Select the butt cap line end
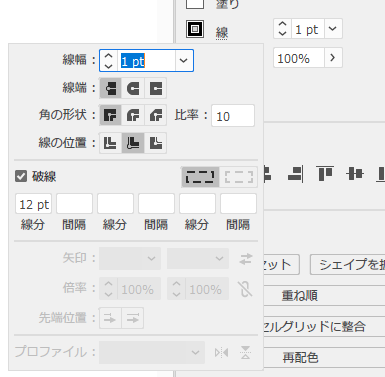385x377 pixels. [x=110, y=88]
